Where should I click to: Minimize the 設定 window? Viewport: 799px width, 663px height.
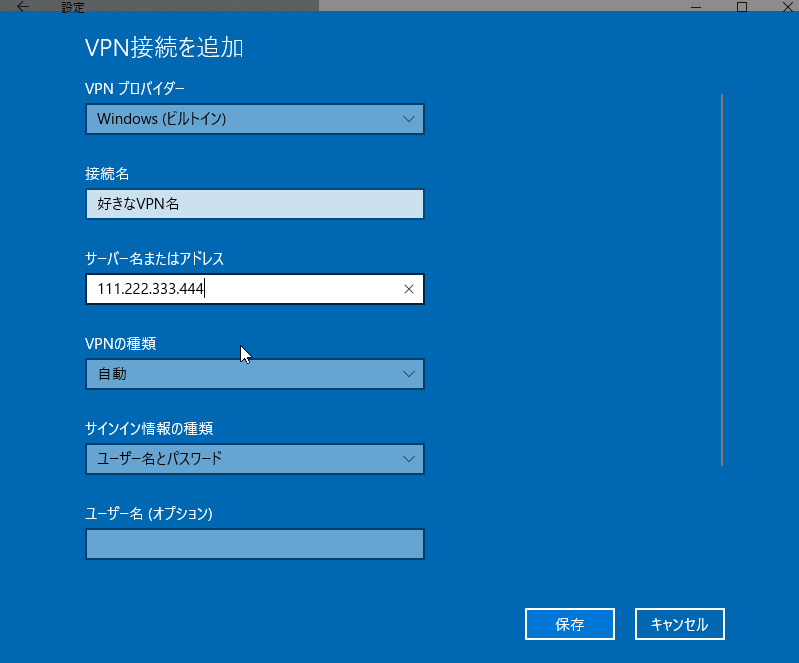tap(696, 6)
